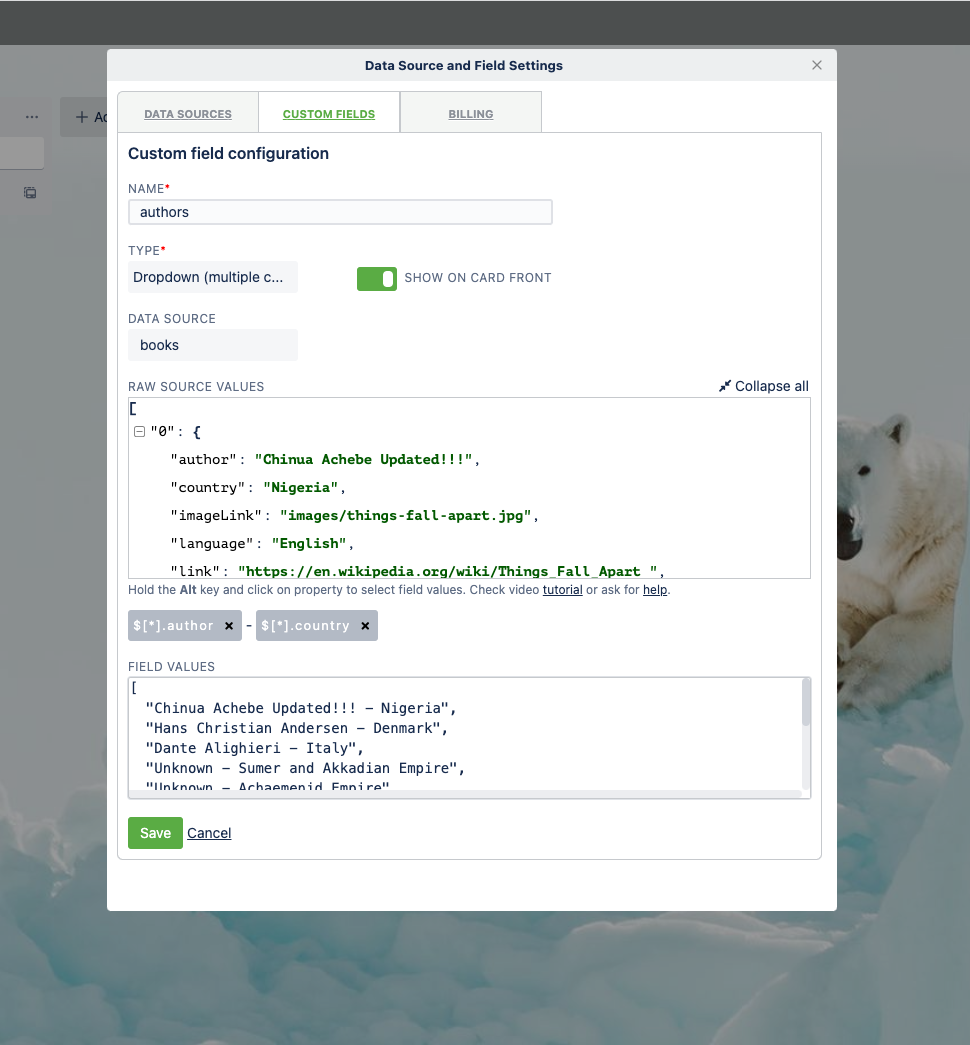Screen dimensions: 970x1045
Task: Open the video tutorial link
Action: 562,589
